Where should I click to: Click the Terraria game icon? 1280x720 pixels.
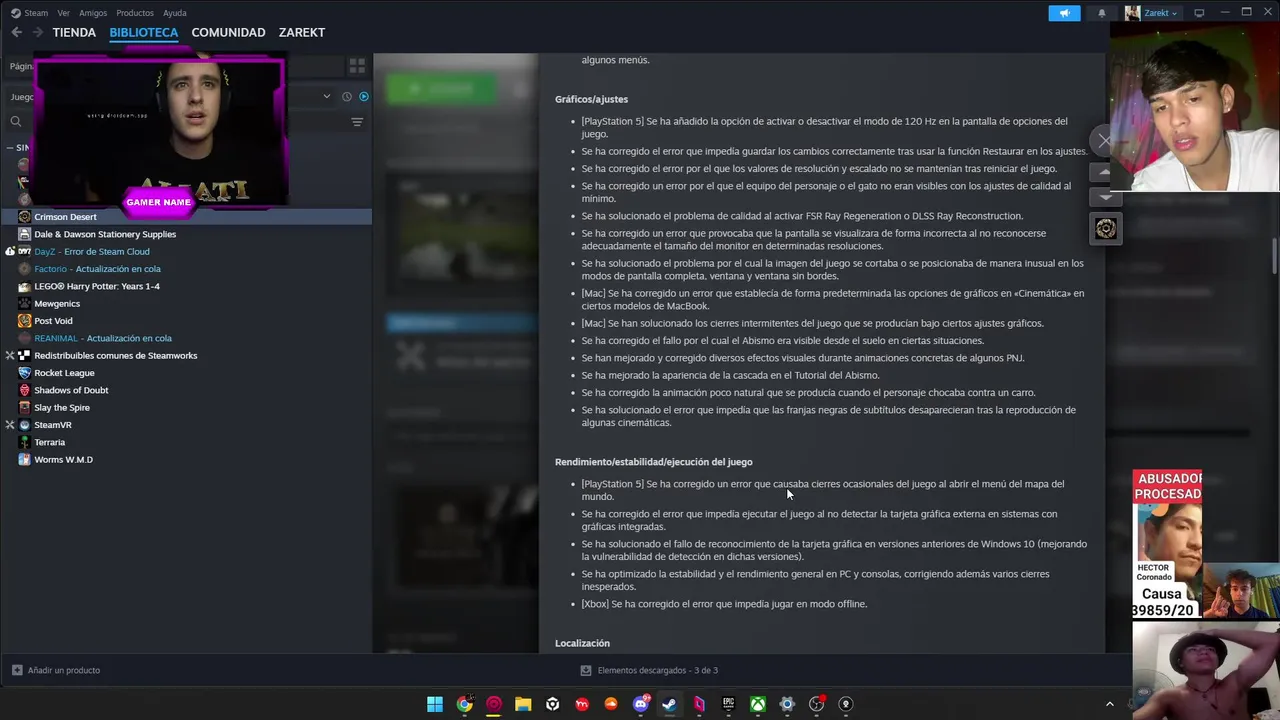tap(25, 442)
